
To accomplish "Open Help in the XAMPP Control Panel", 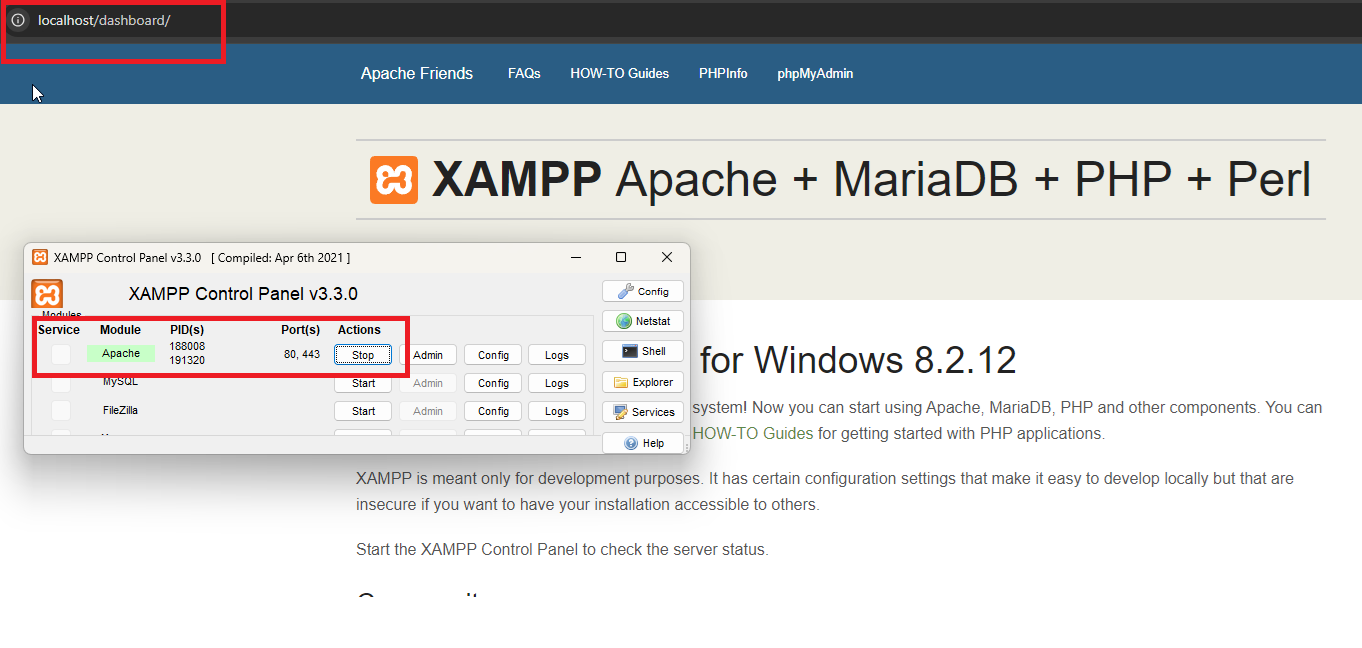I will 643,443.
